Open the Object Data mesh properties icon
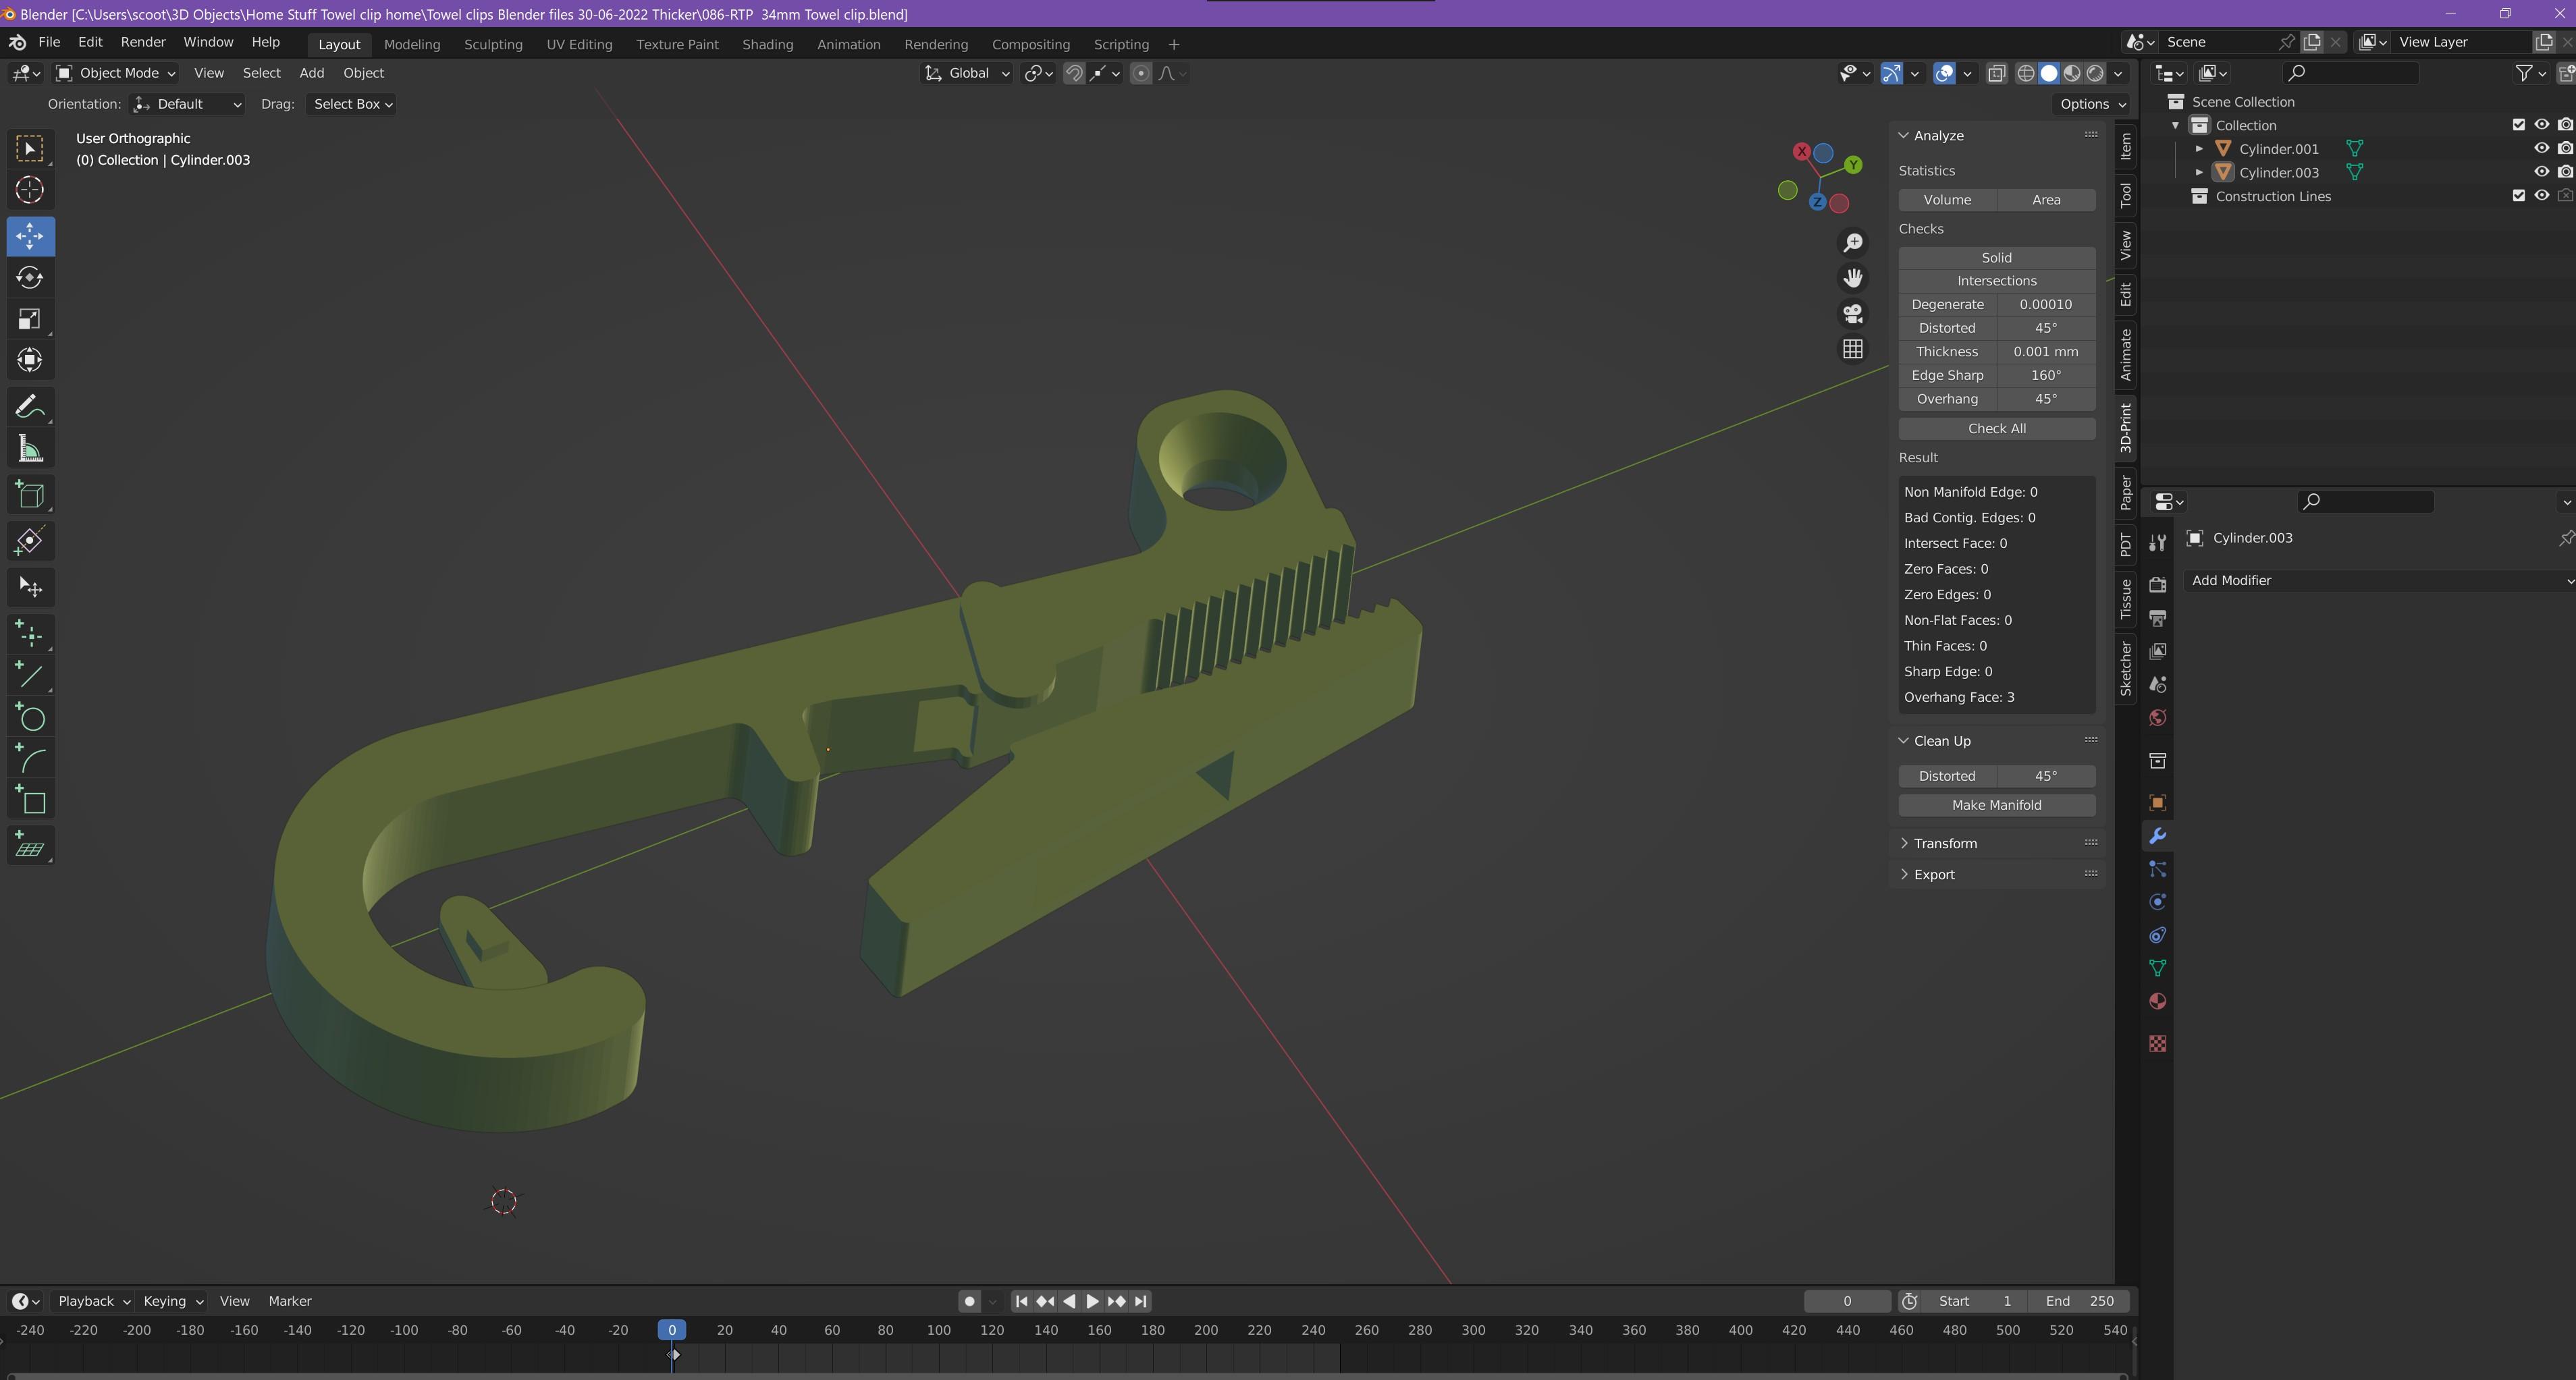 click(2158, 968)
